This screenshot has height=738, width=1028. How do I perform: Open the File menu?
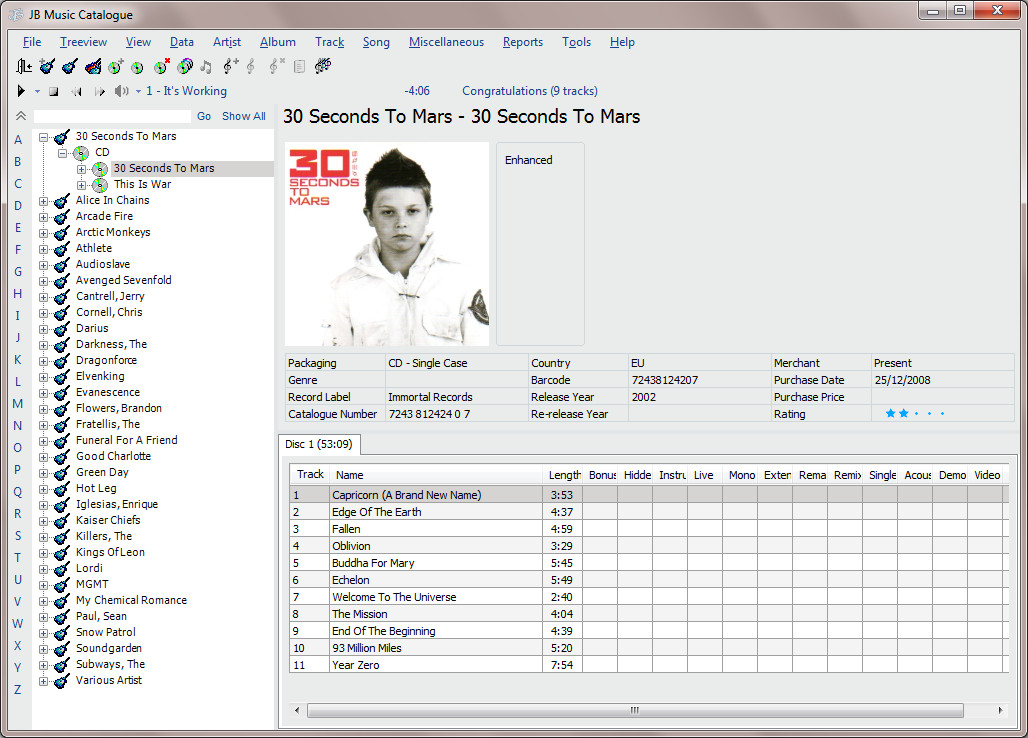tap(32, 42)
